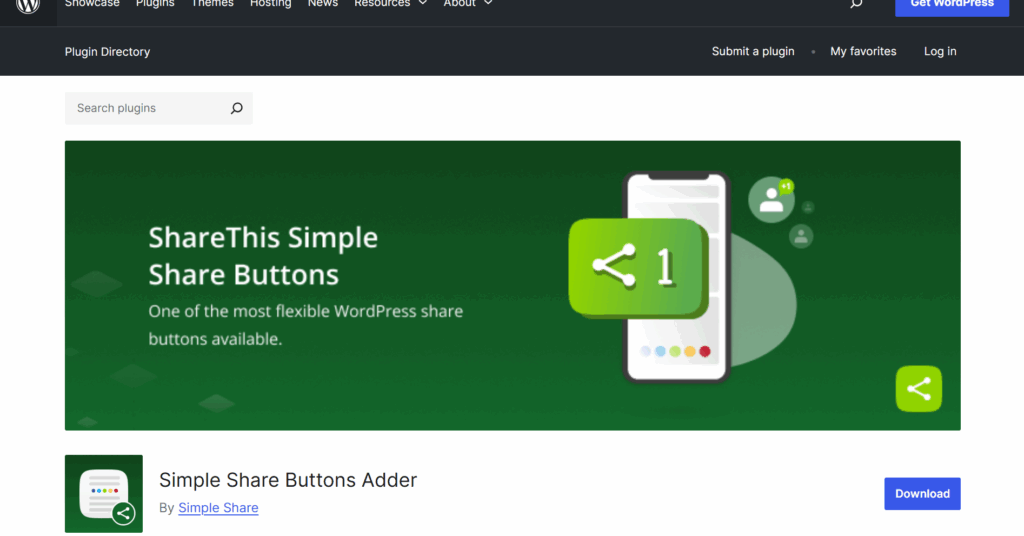Open Submit a plugin link
Image resolution: width=1024 pixels, height=536 pixels.
[753, 51]
